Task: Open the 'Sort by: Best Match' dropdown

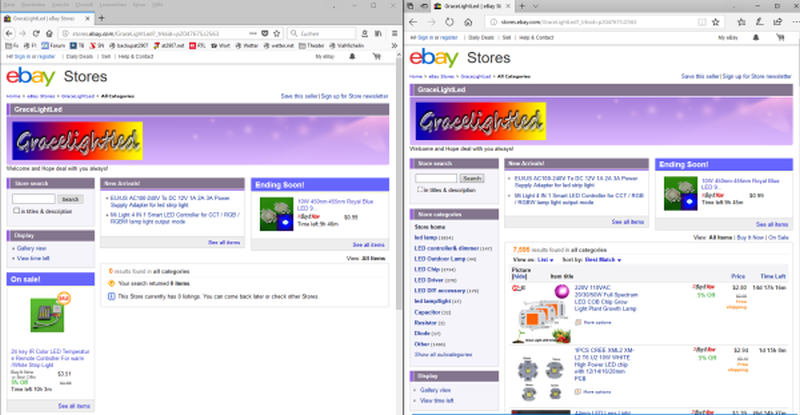Action: pyautogui.click(x=603, y=260)
